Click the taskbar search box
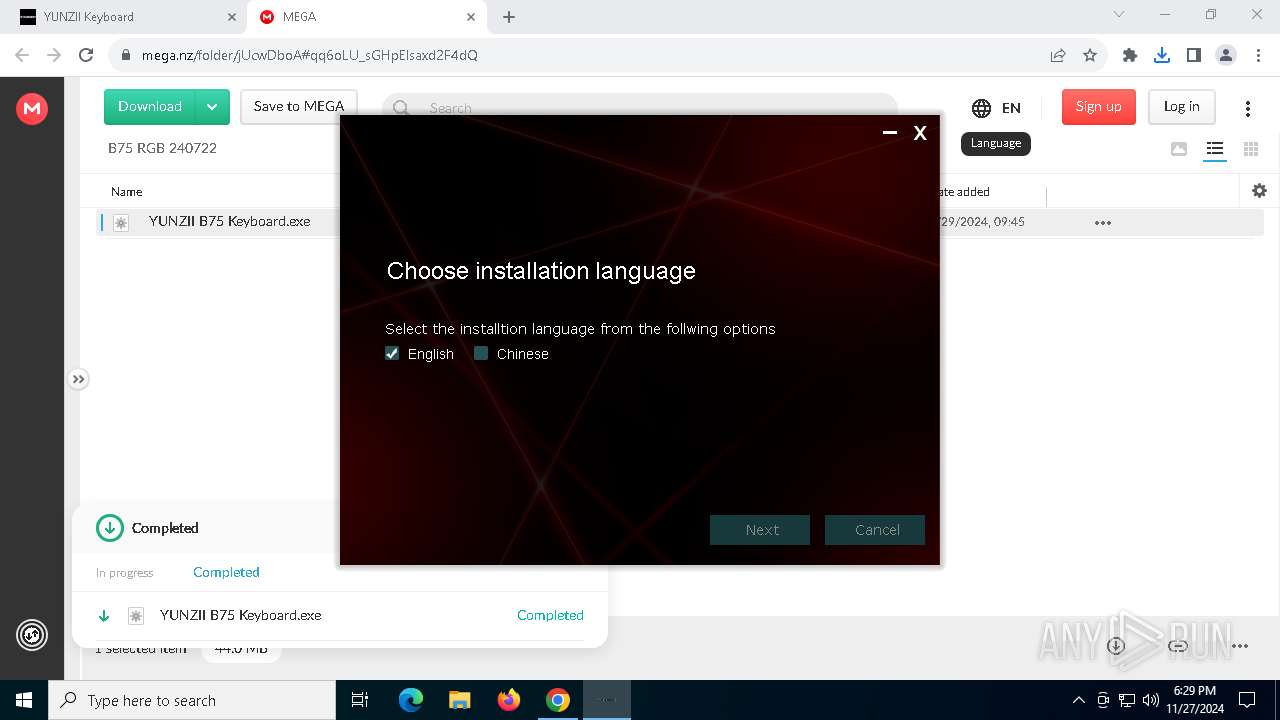Viewport: 1280px width, 720px height. click(192, 700)
